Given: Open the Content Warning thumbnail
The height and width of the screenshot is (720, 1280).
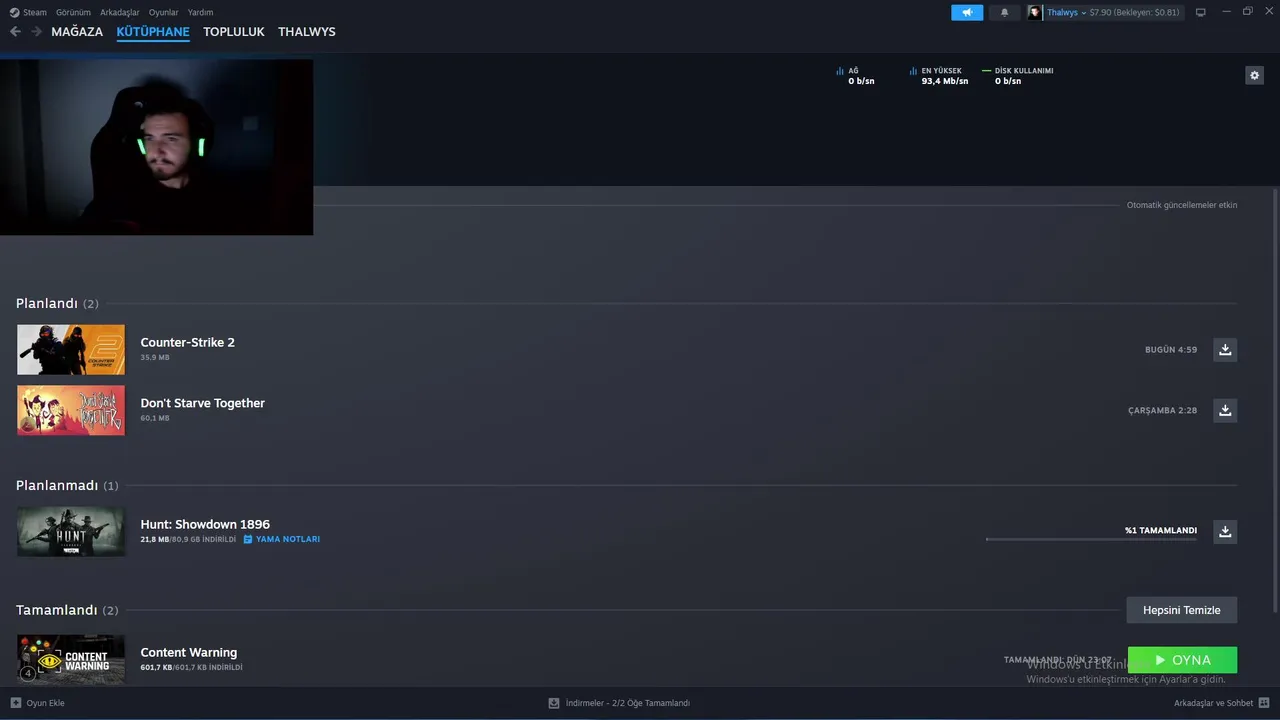Looking at the screenshot, I should coord(71,659).
